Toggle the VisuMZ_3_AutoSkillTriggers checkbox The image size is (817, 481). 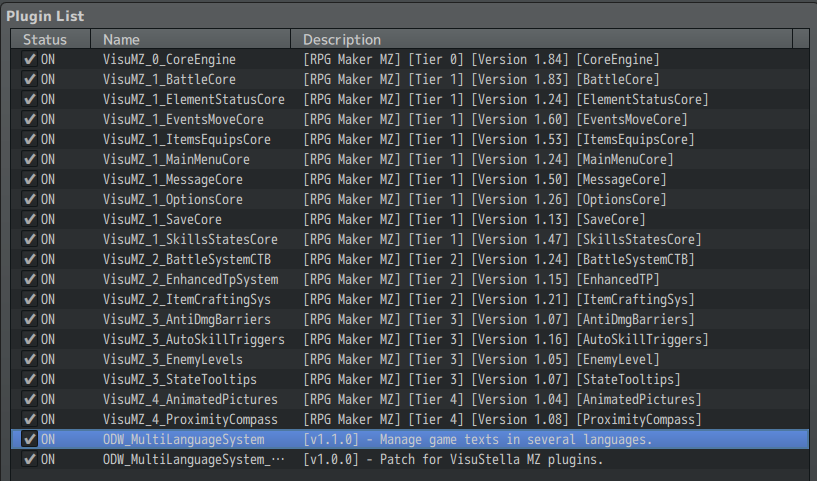[x=30, y=339]
